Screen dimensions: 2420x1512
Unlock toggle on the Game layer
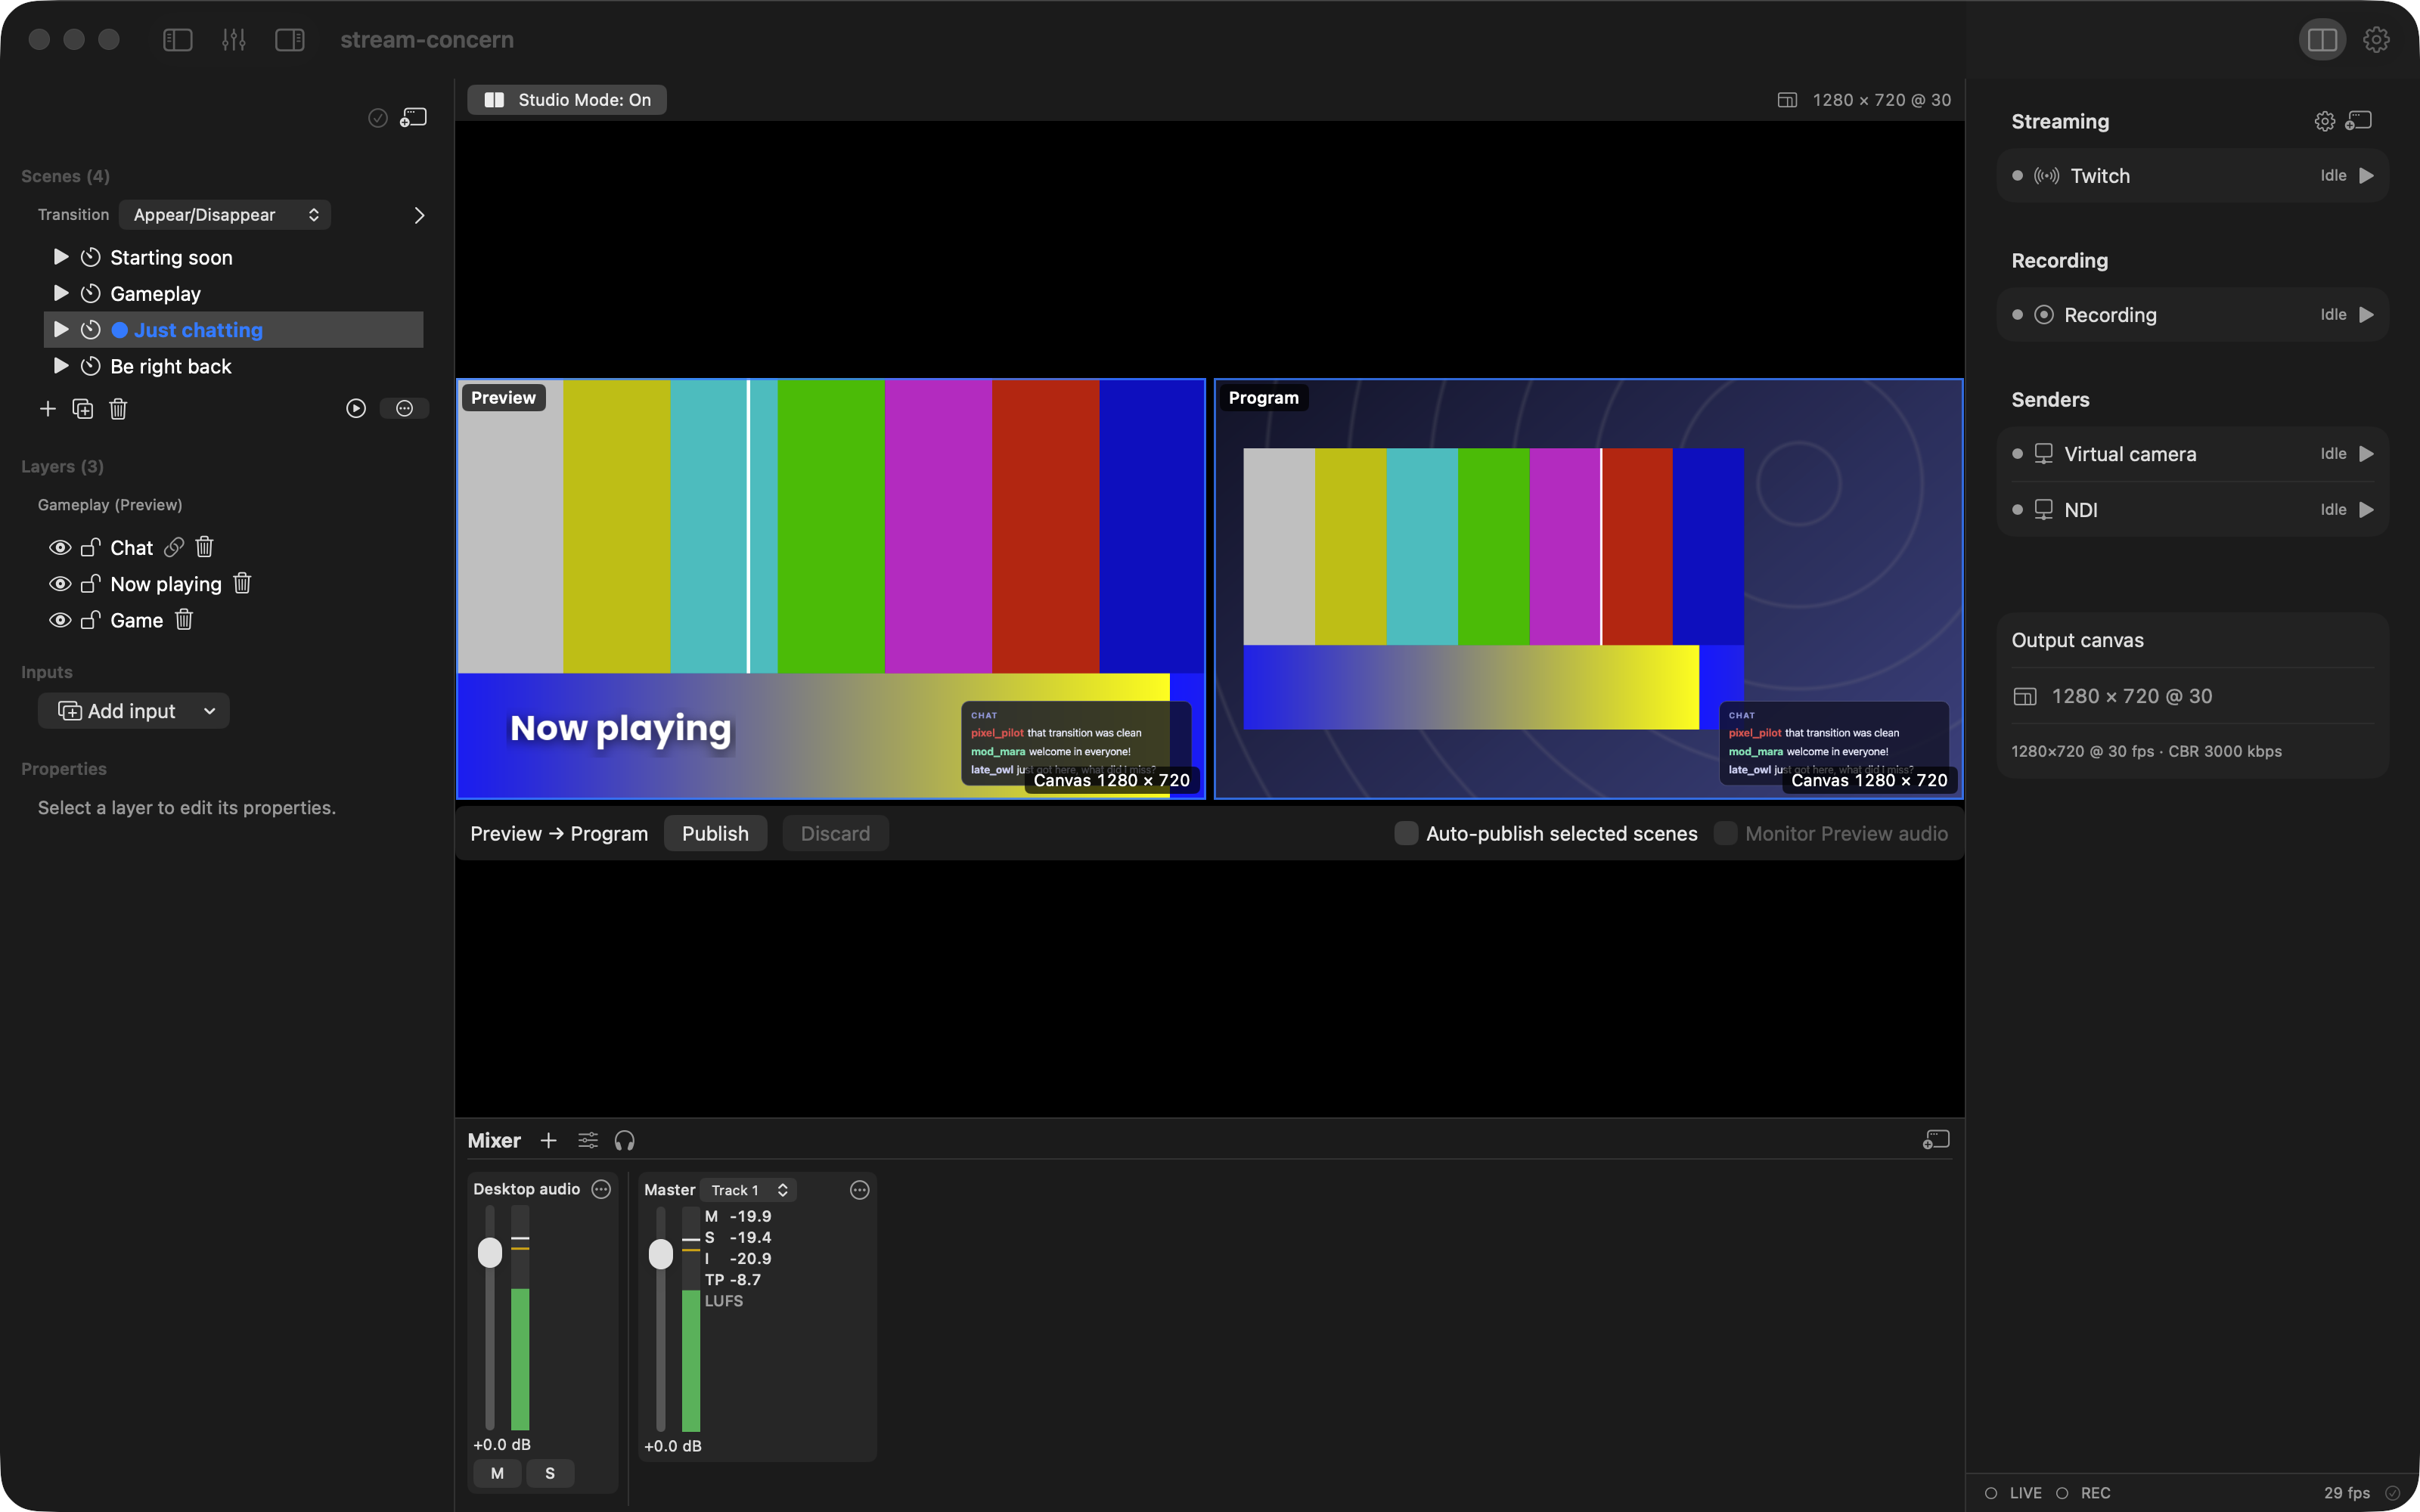click(x=90, y=620)
